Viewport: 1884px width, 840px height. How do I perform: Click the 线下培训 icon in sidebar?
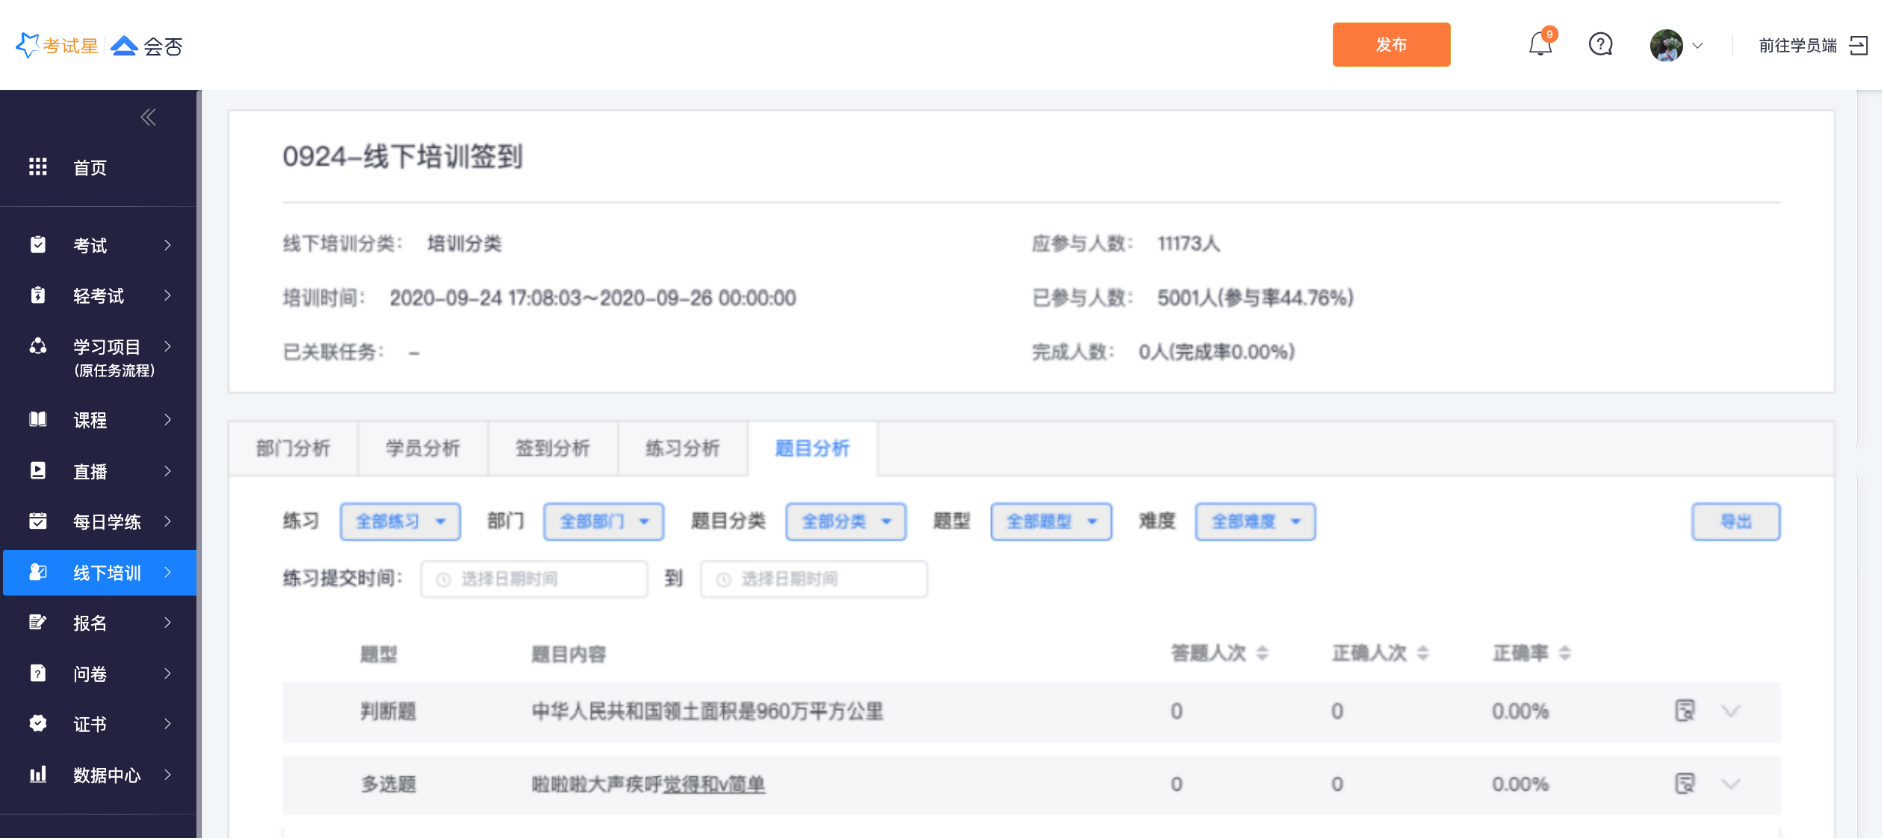pyautogui.click(x=38, y=572)
